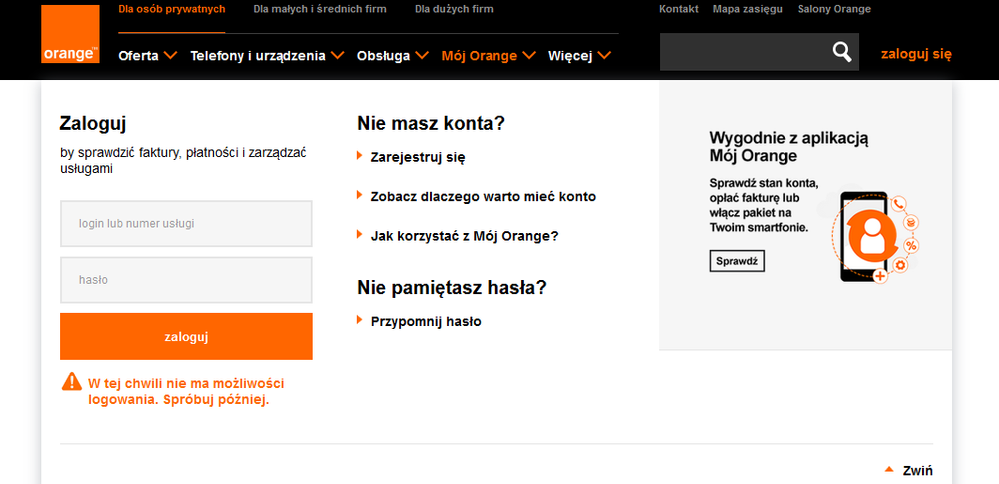Expand the Oferta dropdown menu
999x484 pixels.
147,56
